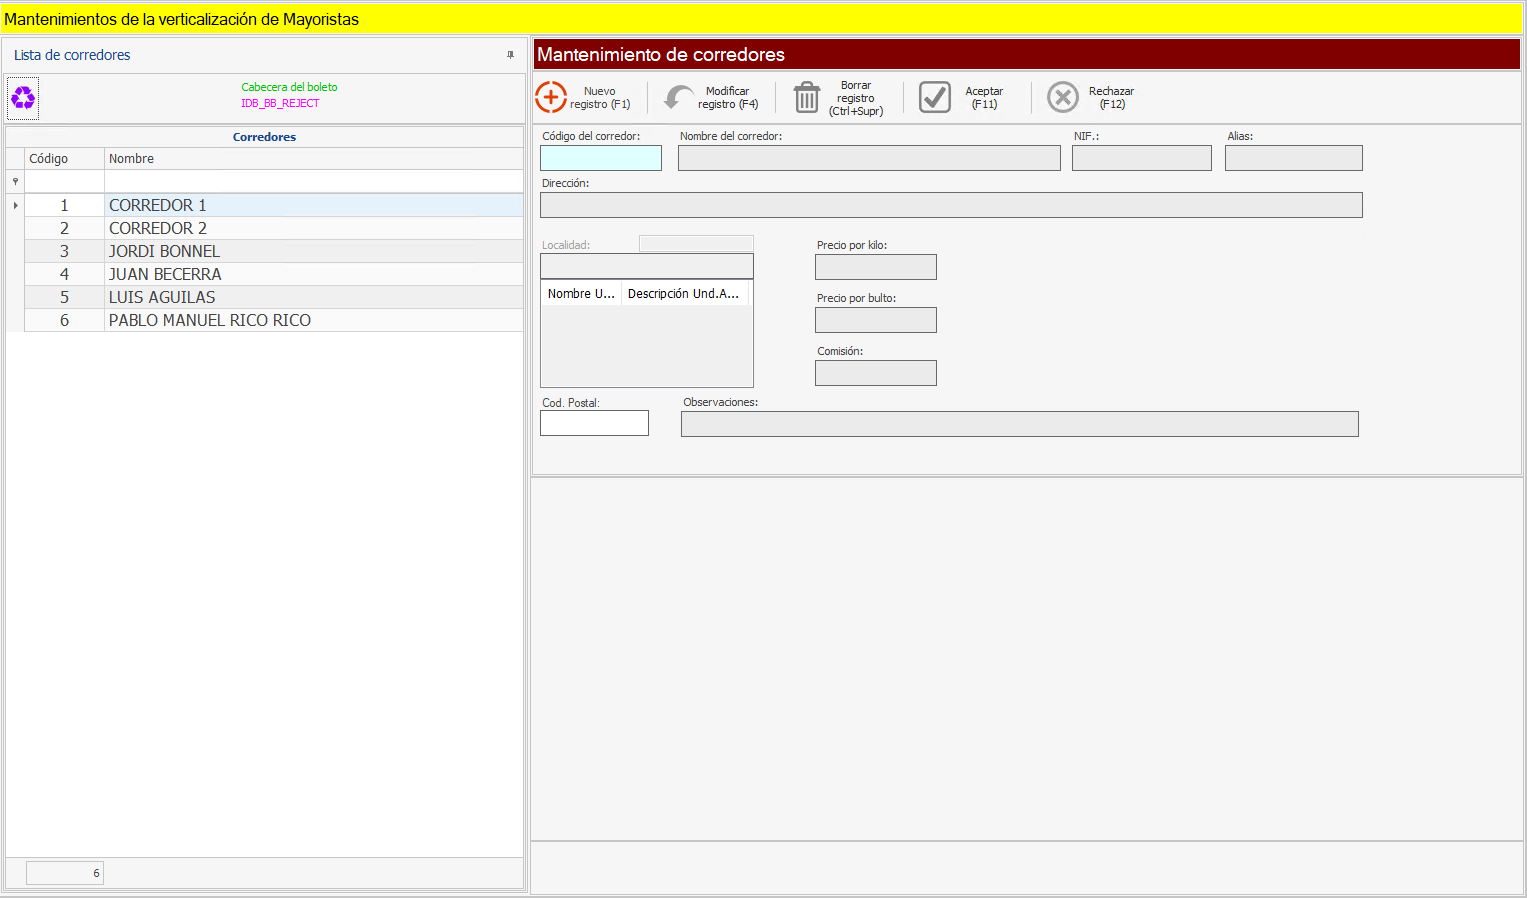1527x898 pixels.
Task: Click the Comisión field
Action: pyautogui.click(x=876, y=373)
